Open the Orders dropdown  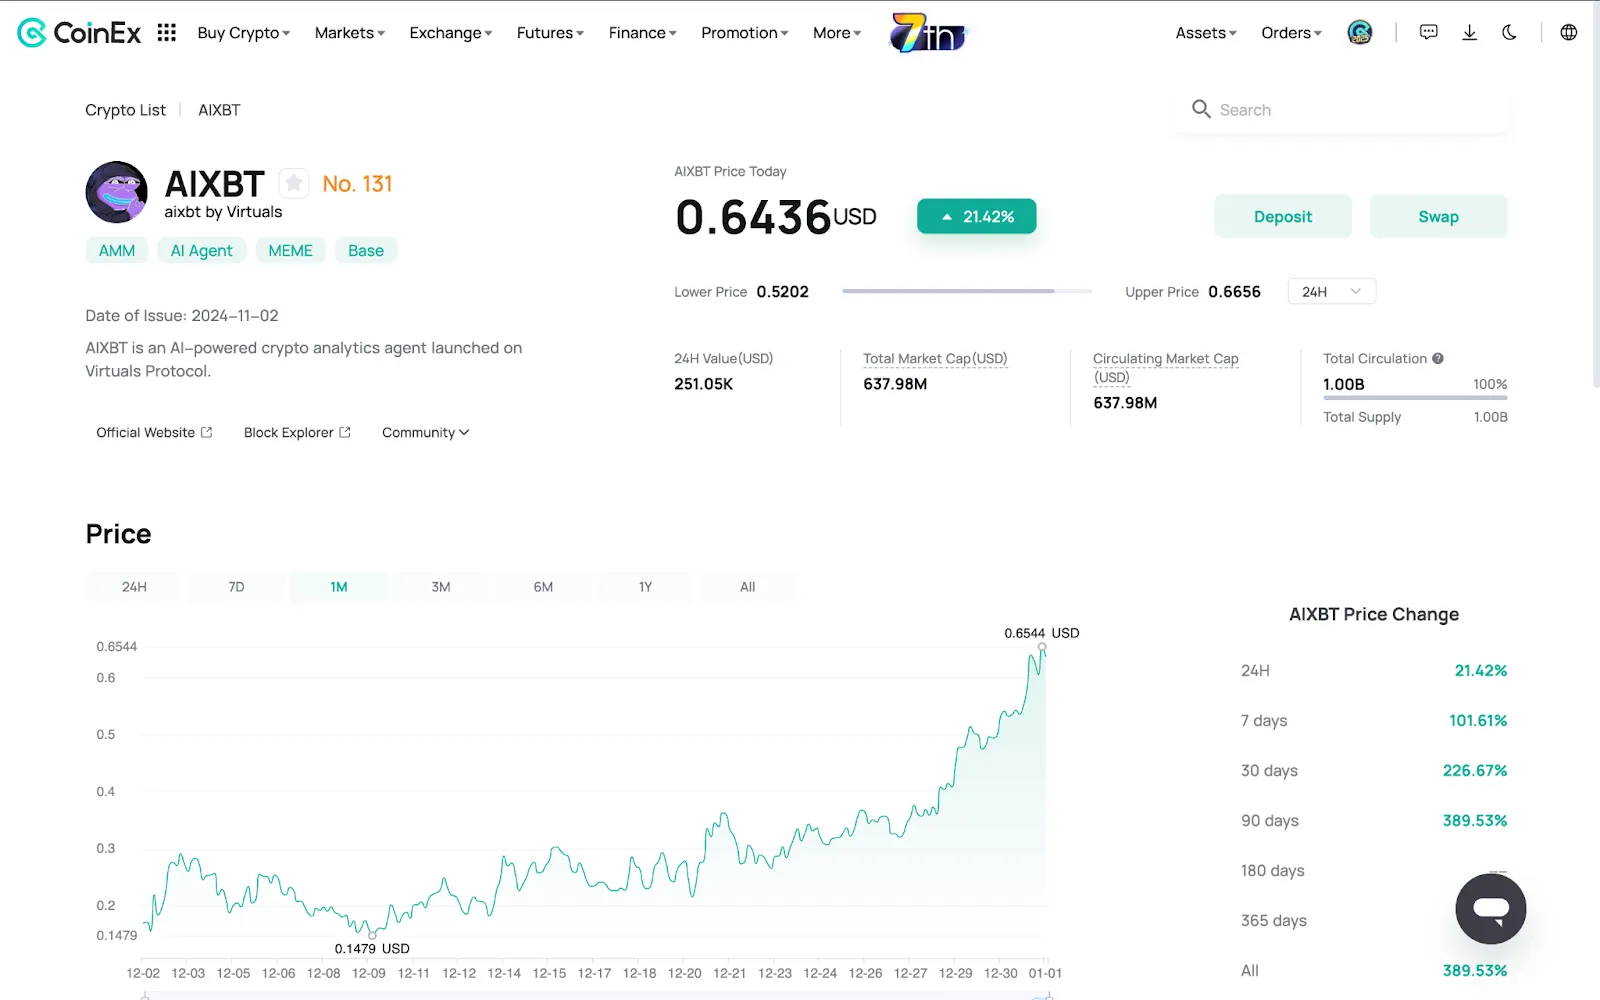[x=1291, y=33]
